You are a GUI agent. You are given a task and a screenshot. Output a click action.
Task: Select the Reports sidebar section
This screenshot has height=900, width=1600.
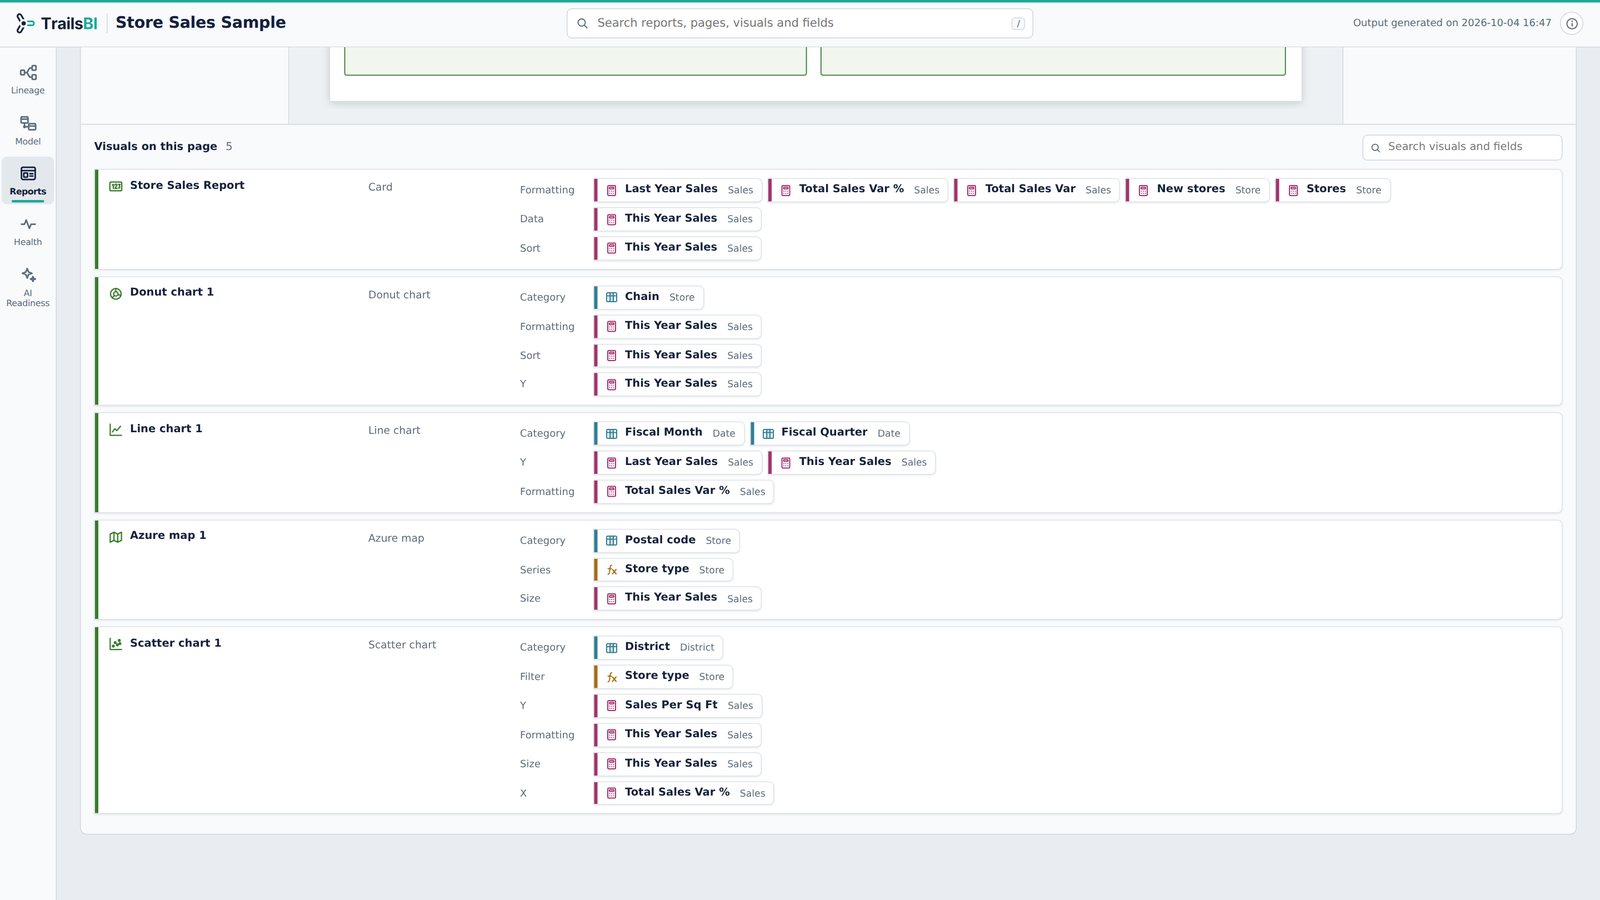(28, 181)
